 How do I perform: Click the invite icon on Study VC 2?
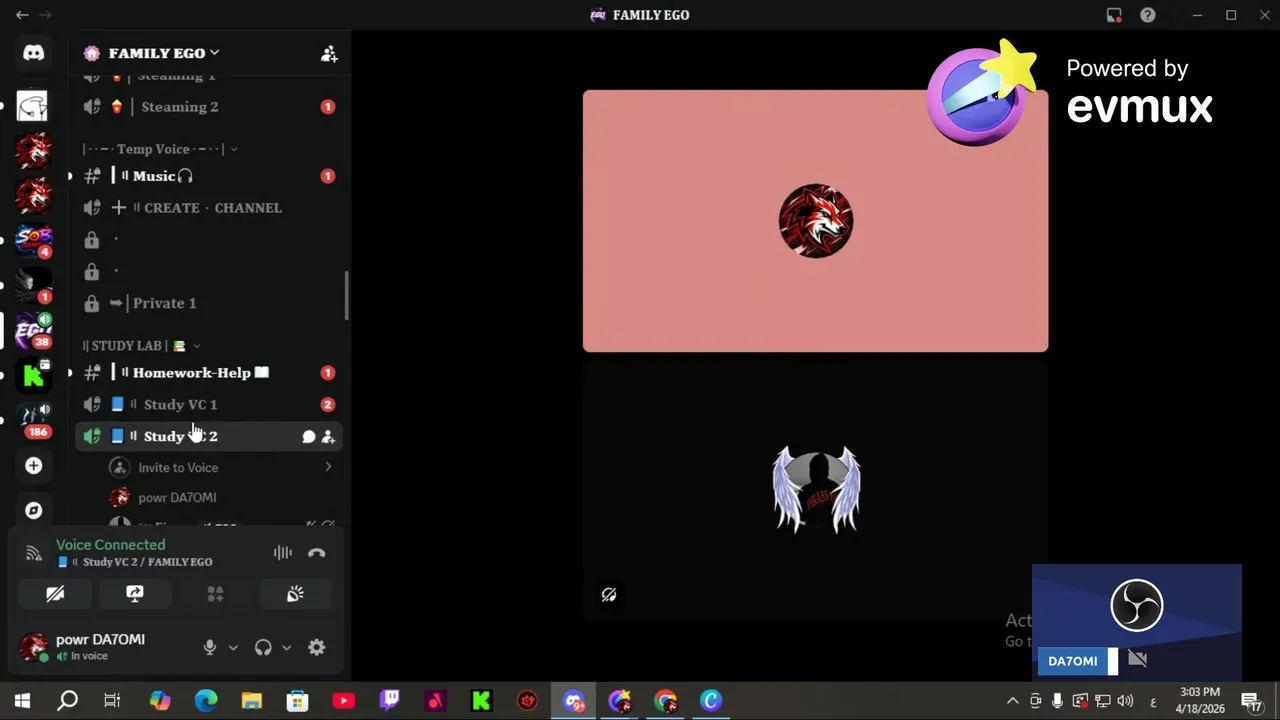tap(328, 437)
